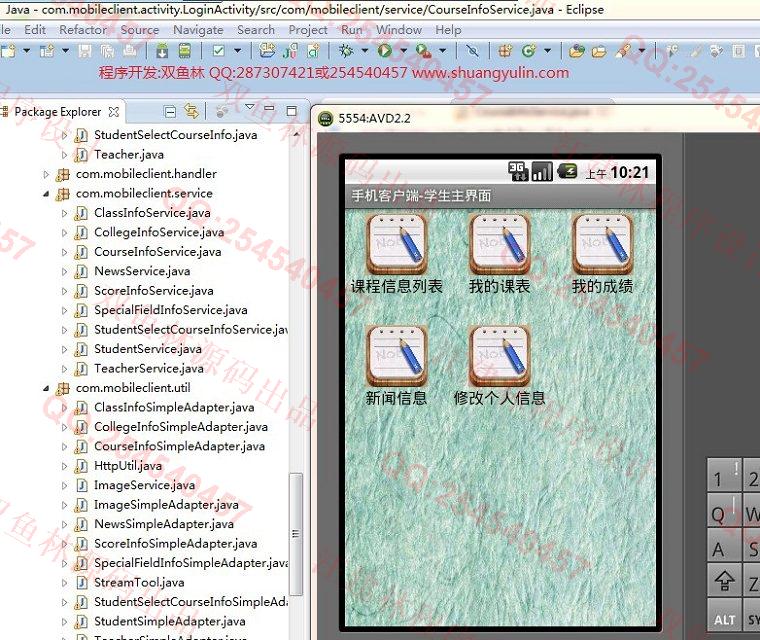The width and height of the screenshot is (760, 640).
Task: Click the Package Explorer vertical scrollbar
Action: click(x=296, y=534)
